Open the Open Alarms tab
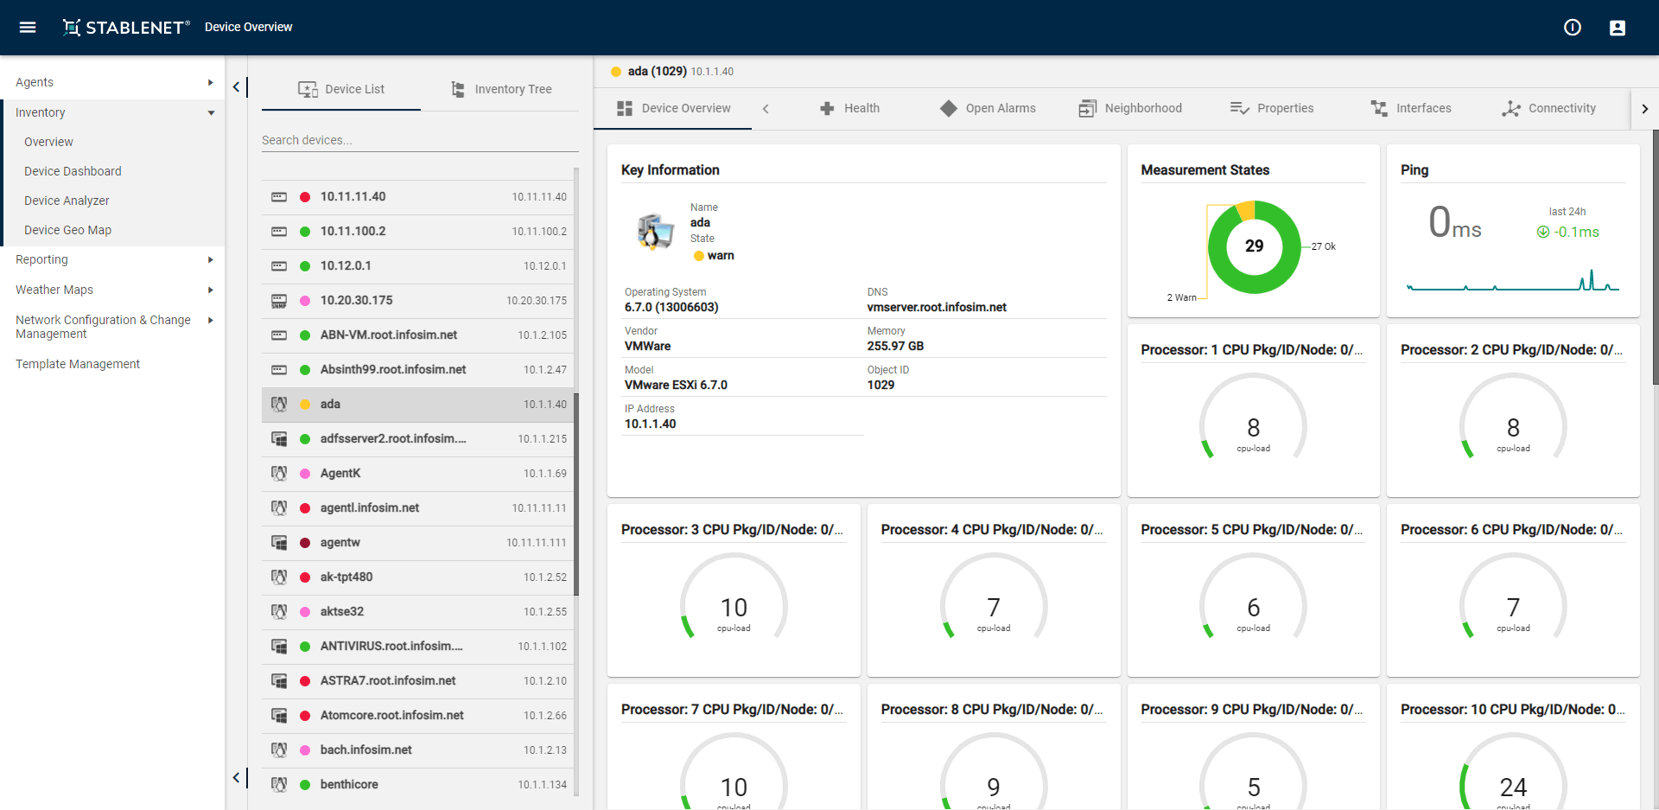The width and height of the screenshot is (1659, 810). [987, 108]
